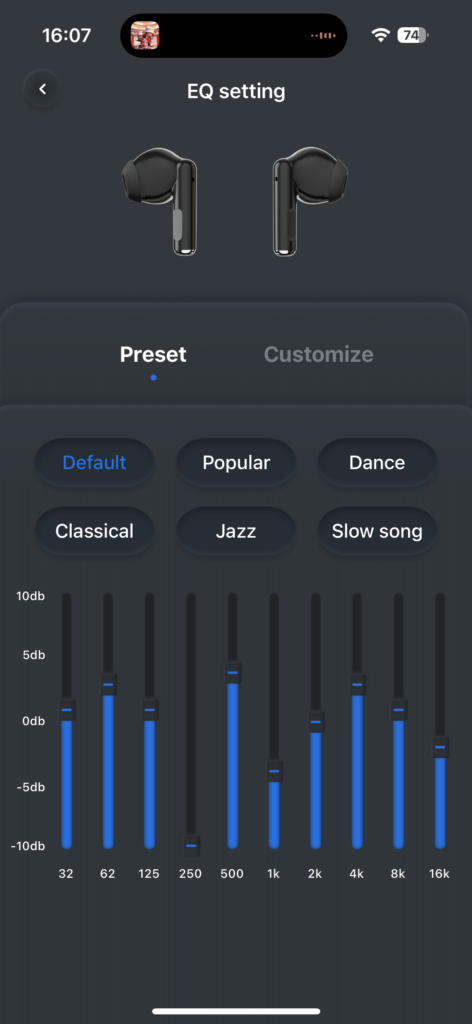Select the Preset tab
The width and height of the screenshot is (472, 1024).
click(153, 355)
